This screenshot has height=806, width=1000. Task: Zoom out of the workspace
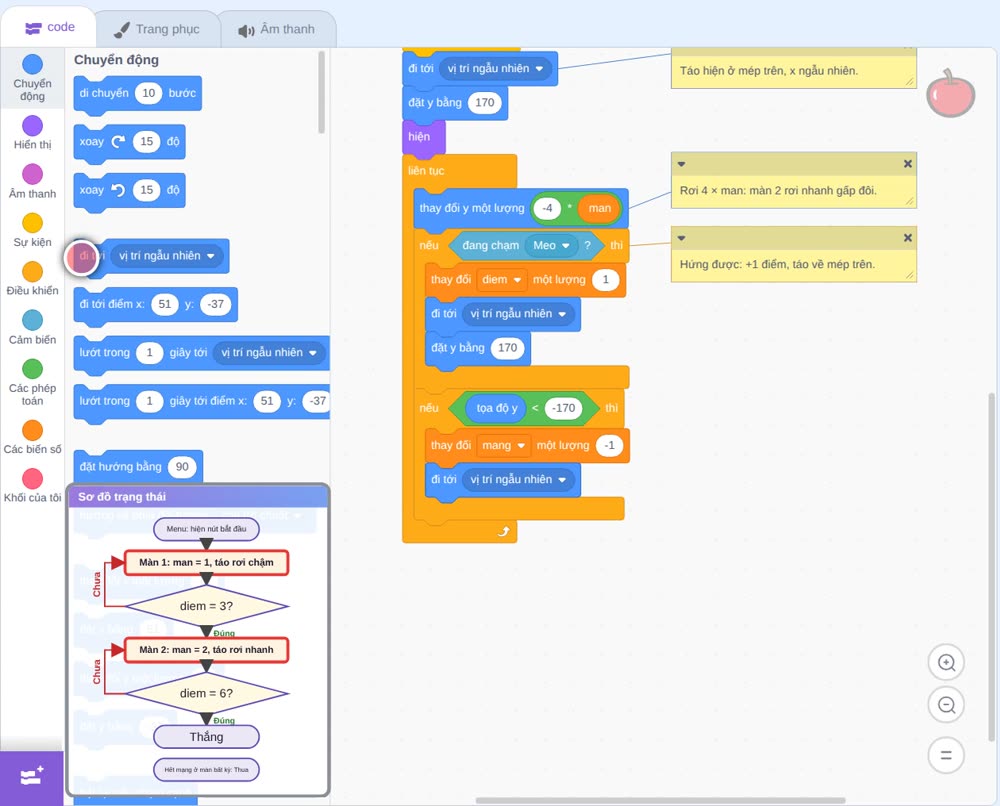[946, 705]
